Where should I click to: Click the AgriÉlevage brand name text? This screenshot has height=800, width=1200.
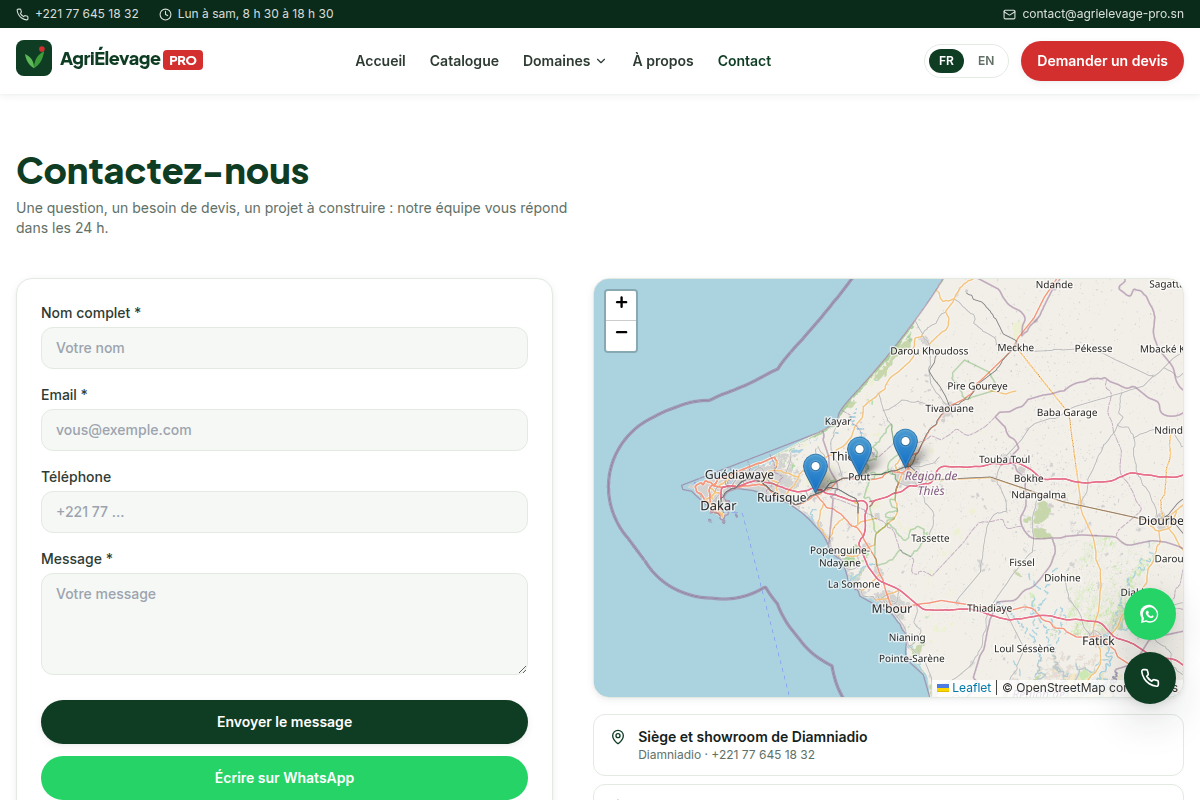pyautogui.click(x=110, y=59)
